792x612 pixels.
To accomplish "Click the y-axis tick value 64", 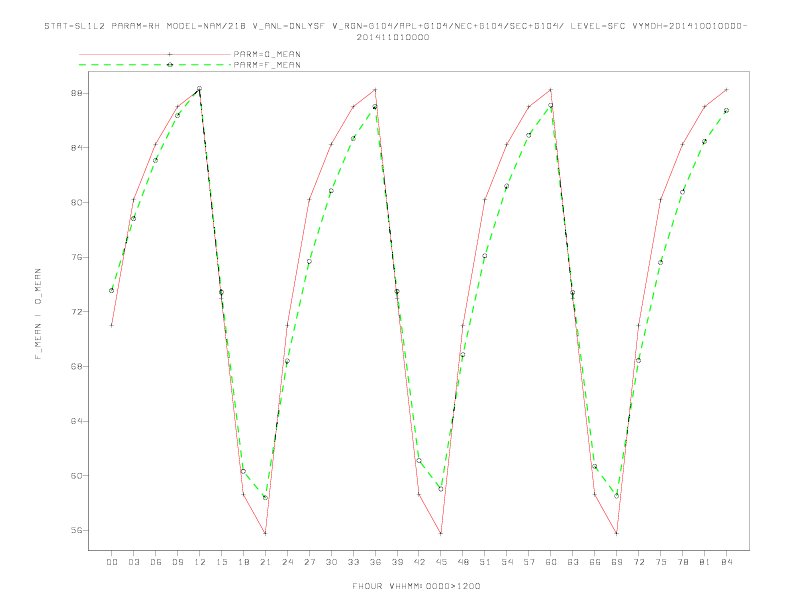I will [76, 421].
